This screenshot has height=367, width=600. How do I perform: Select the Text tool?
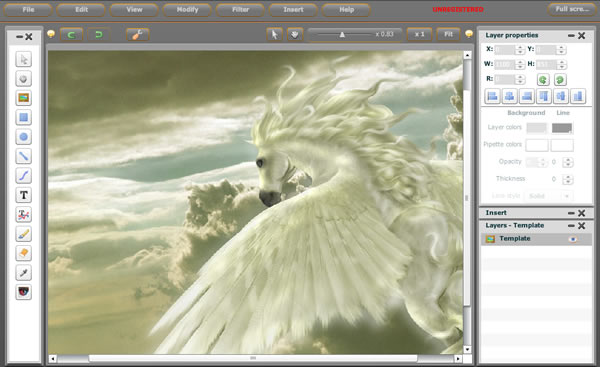(24, 195)
